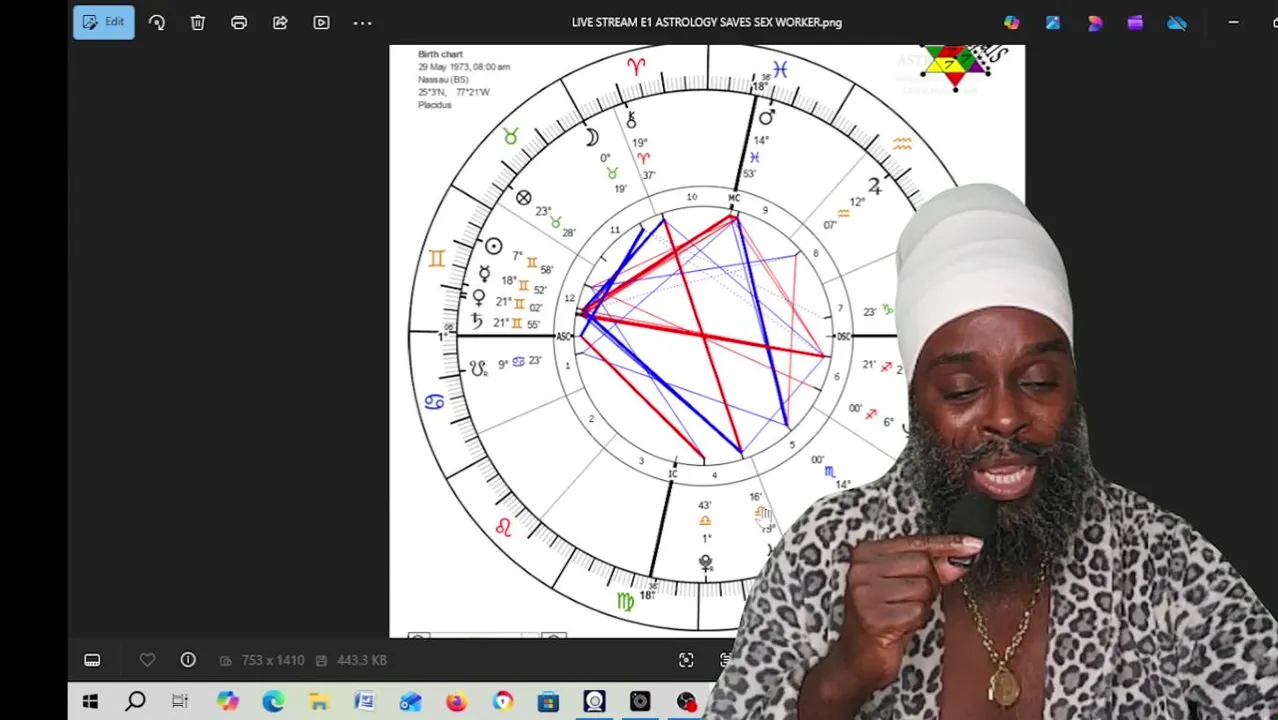Open Outlook mail icon on taskbar
Screen dimensions: 1278x720
[x=410, y=702]
